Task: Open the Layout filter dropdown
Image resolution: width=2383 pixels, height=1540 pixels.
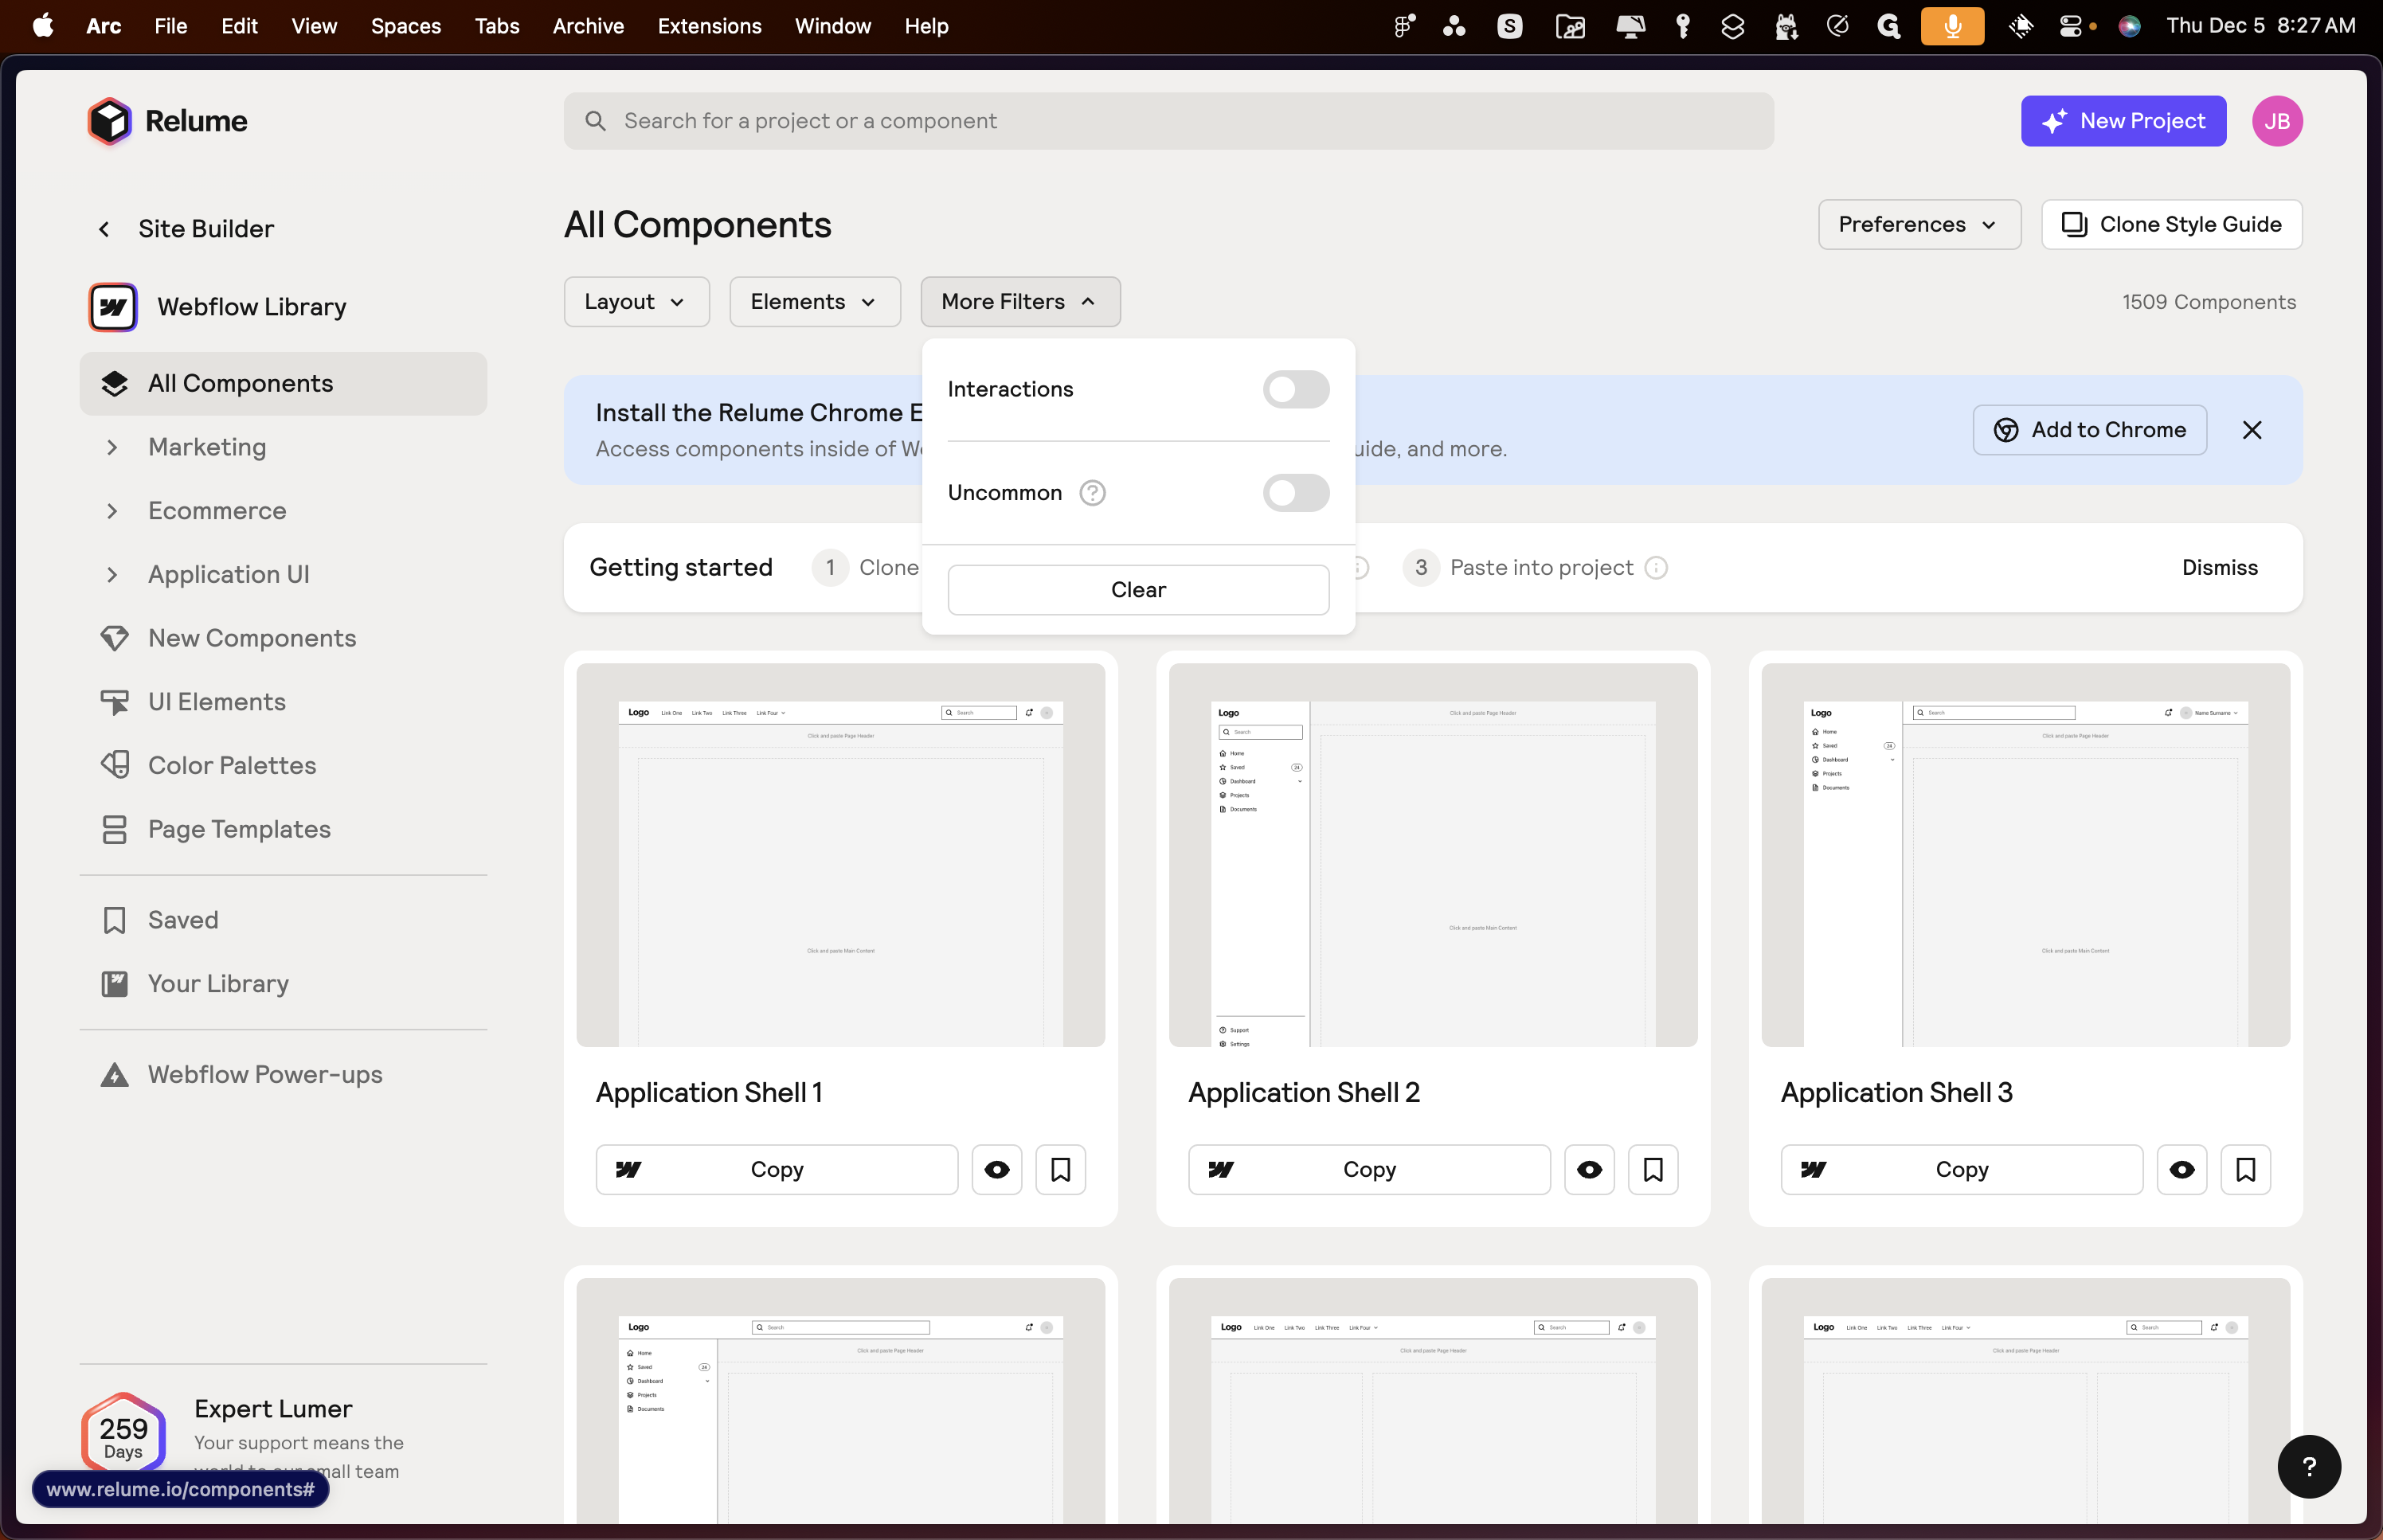Action: coord(636,302)
